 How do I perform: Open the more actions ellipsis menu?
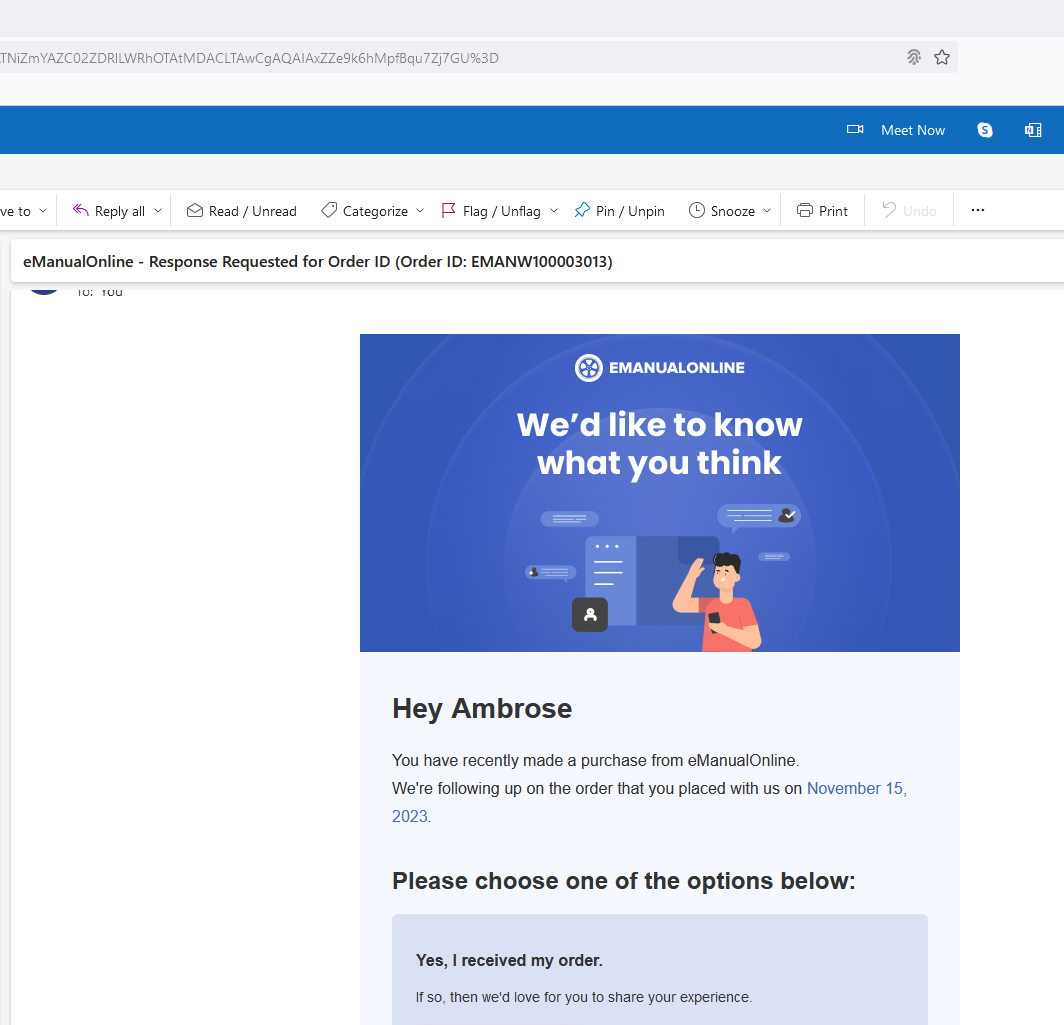[978, 211]
